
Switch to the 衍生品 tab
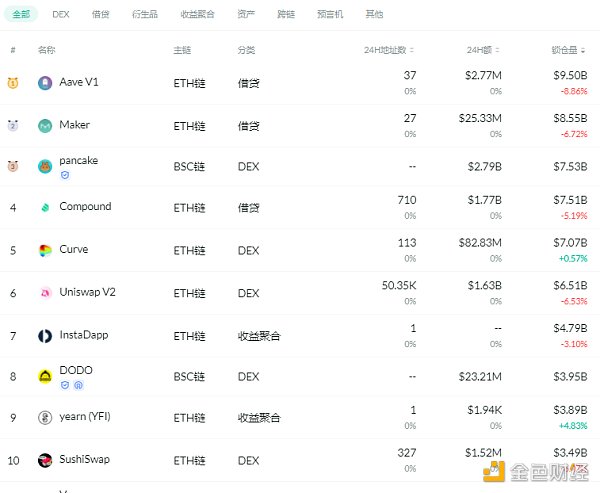coord(145,14)
